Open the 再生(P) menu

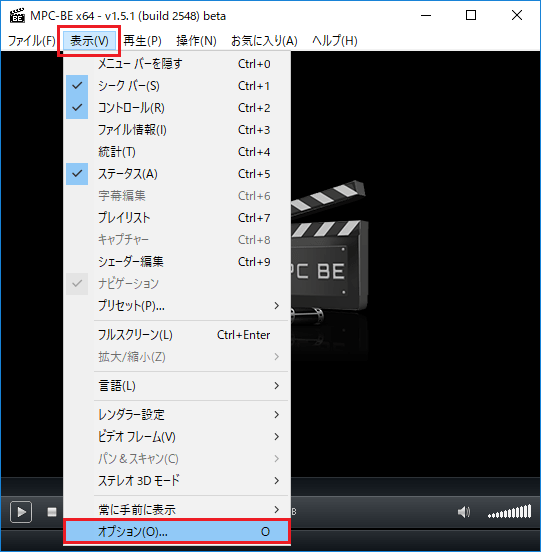pos(142,41)
